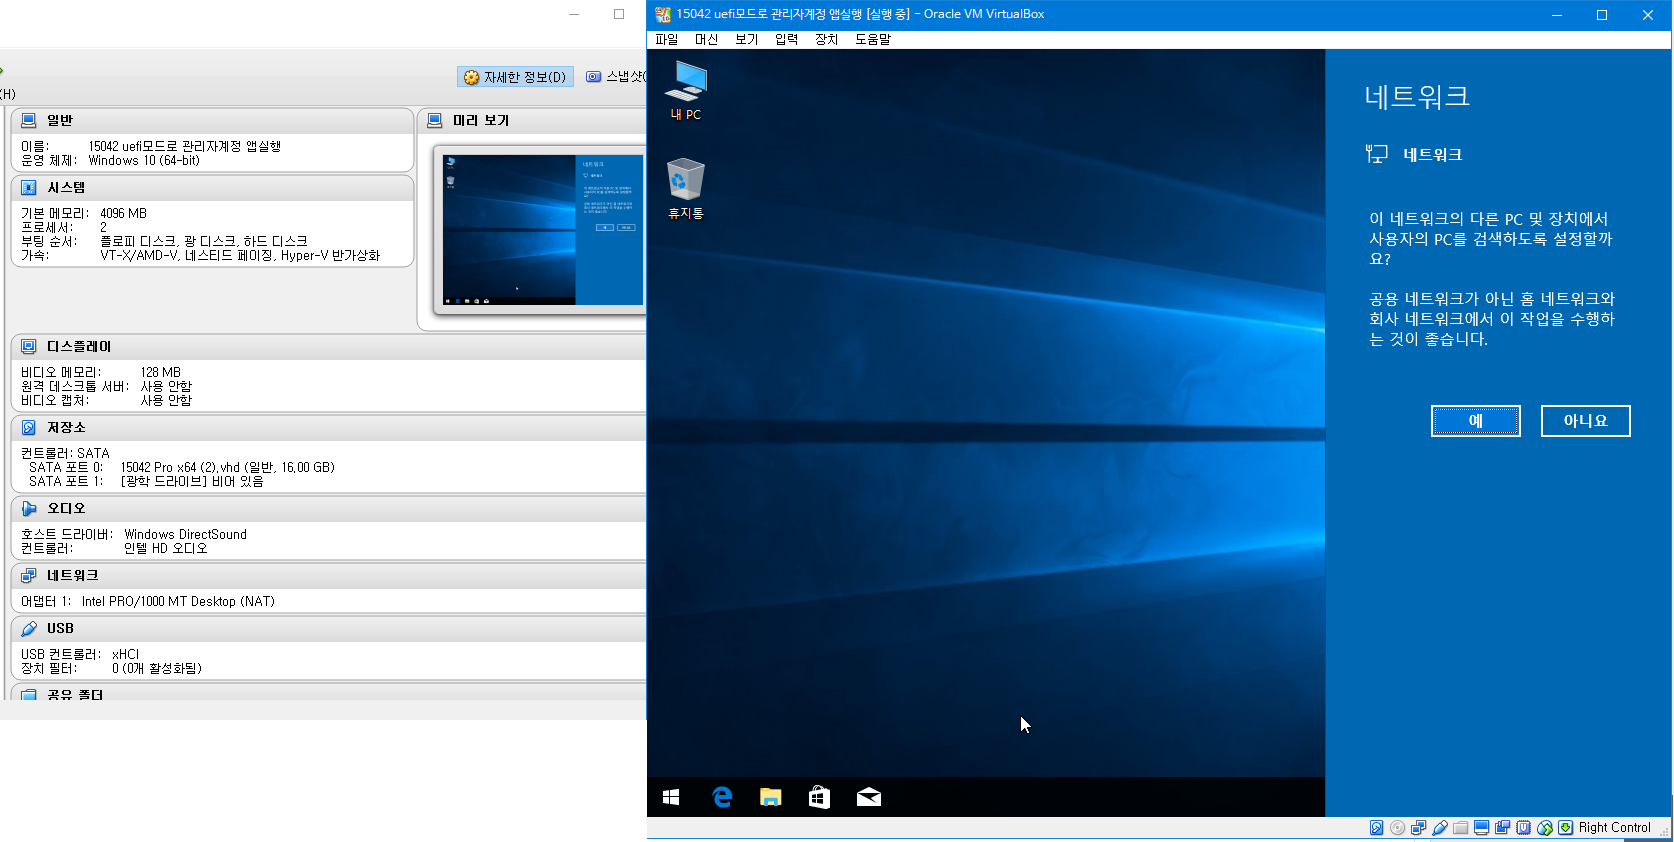Click the USB devices status icon
Image resolution: width=1674 pixels, height=842 pixels.
[1440, 828]
